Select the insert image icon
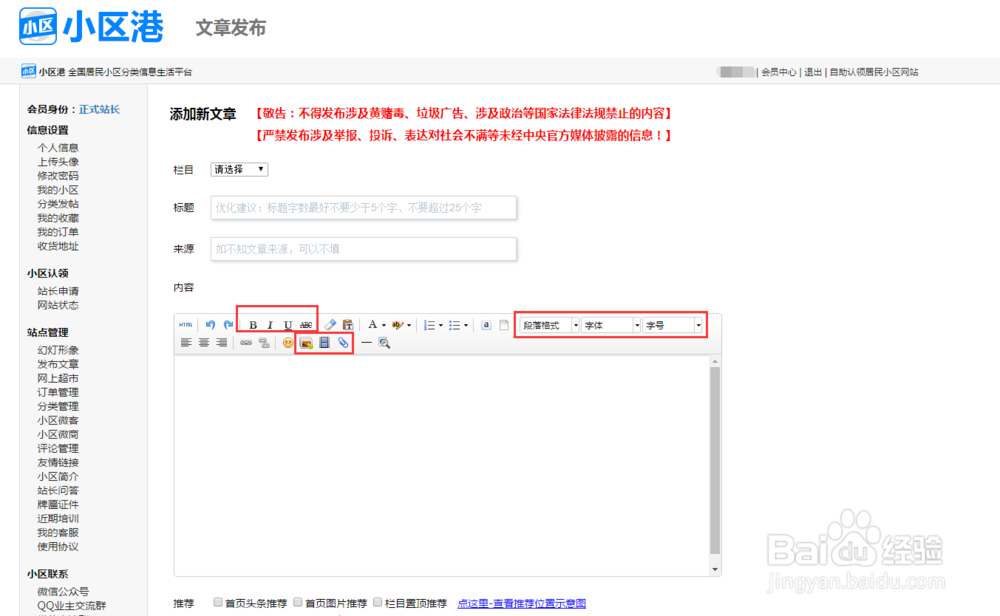This screenshot has width=1000, height=616. [x=306, y=344]
